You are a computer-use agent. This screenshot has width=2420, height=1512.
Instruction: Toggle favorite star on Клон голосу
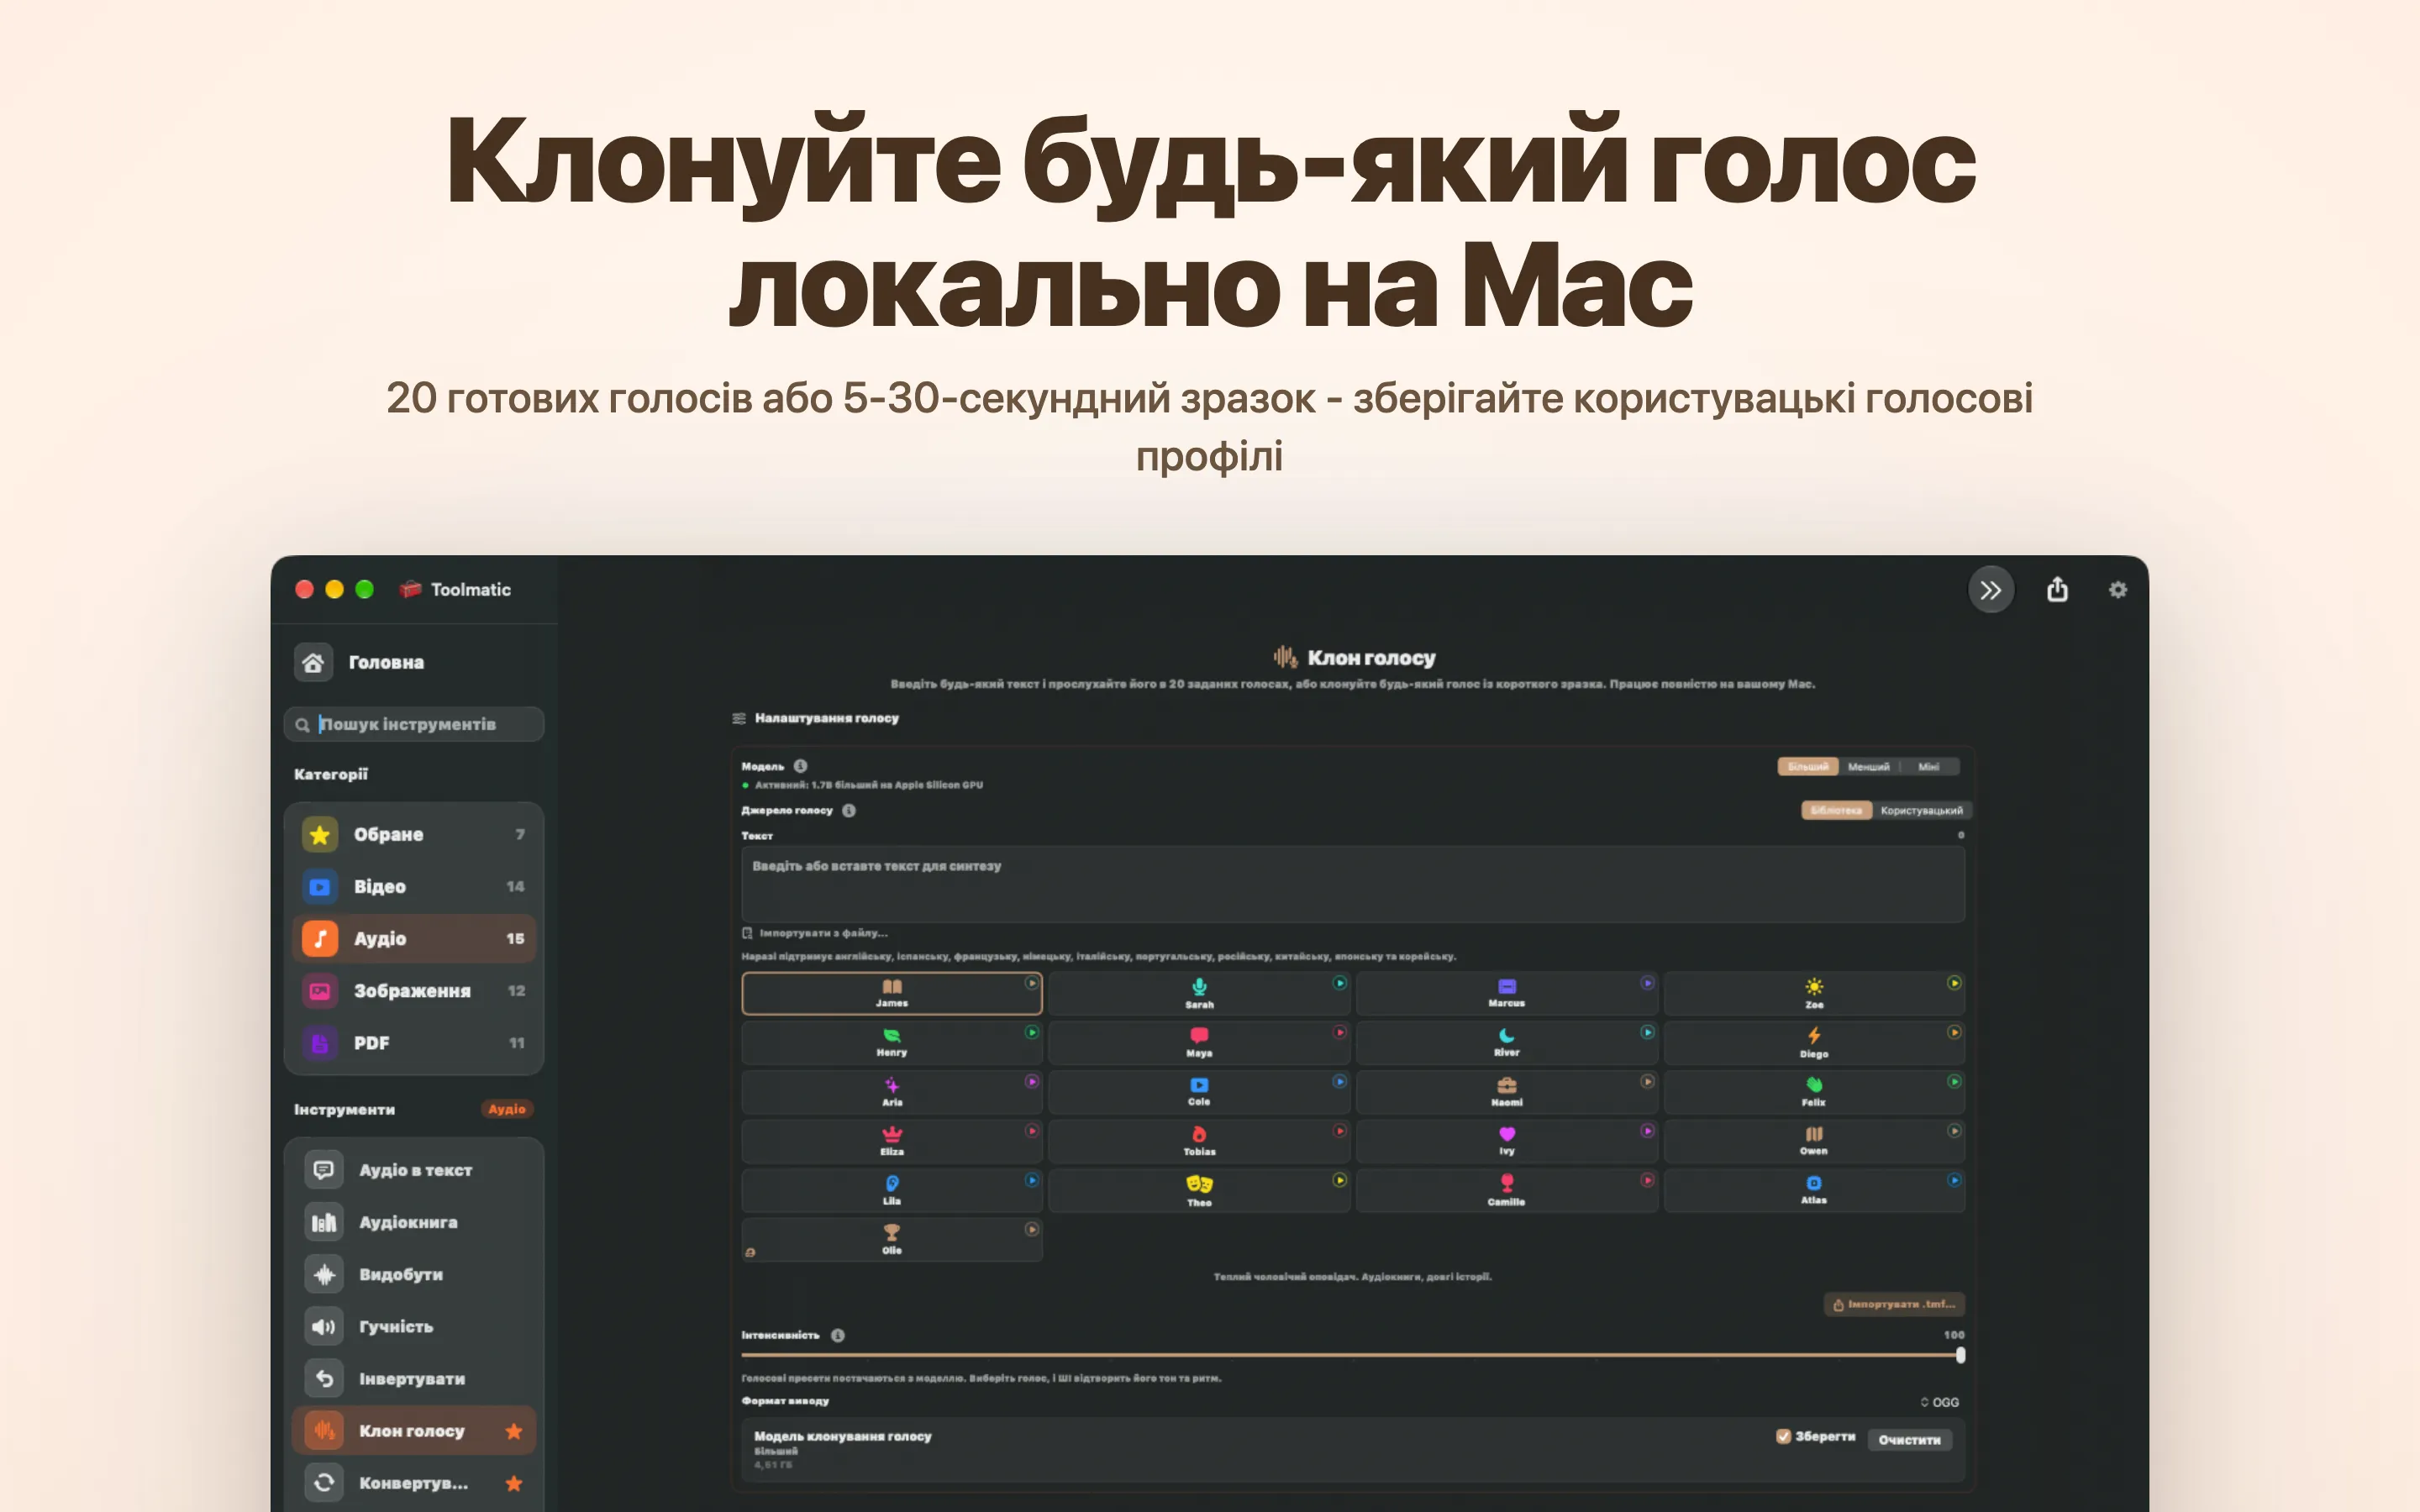[514, 1431]
